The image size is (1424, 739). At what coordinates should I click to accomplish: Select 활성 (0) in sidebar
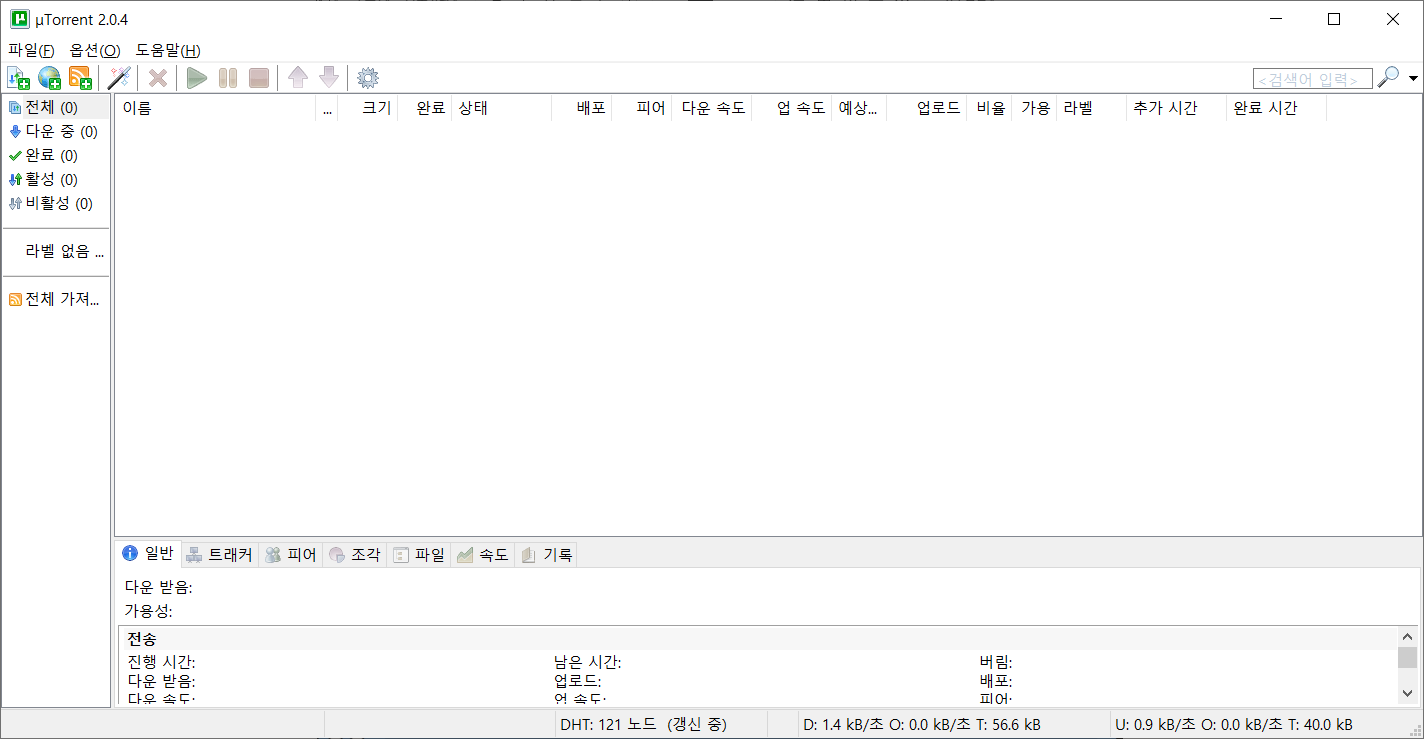55,179
